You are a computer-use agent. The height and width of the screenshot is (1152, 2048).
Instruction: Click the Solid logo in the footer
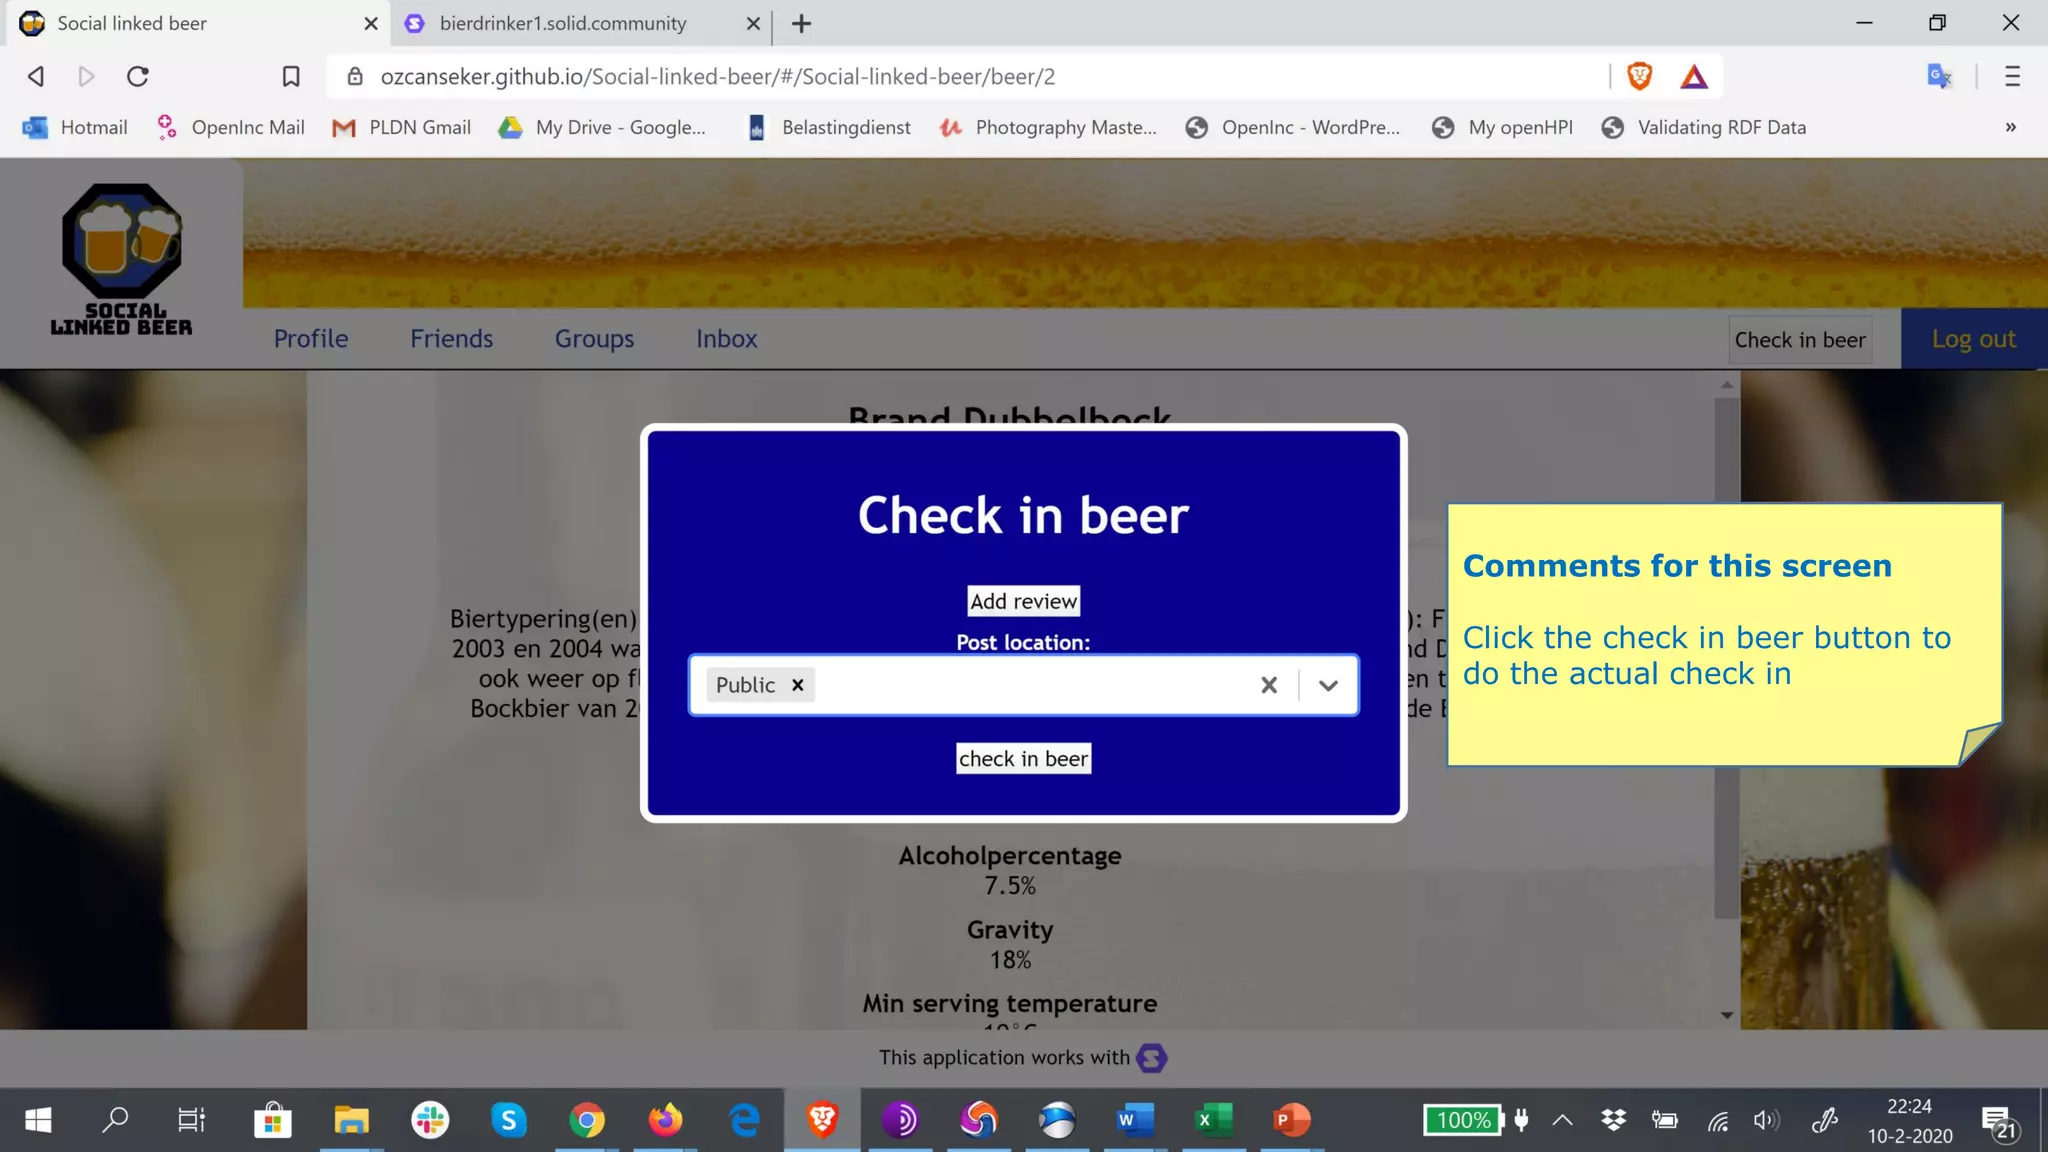point(1152,1058)
